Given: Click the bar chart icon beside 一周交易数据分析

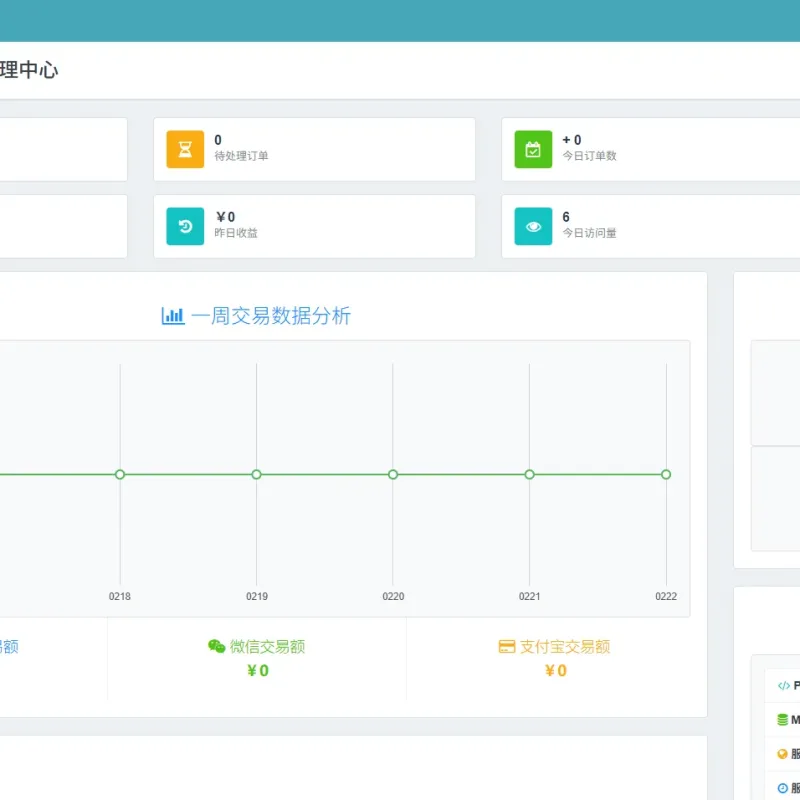Looking at the screenshot, I should point(173,316).
